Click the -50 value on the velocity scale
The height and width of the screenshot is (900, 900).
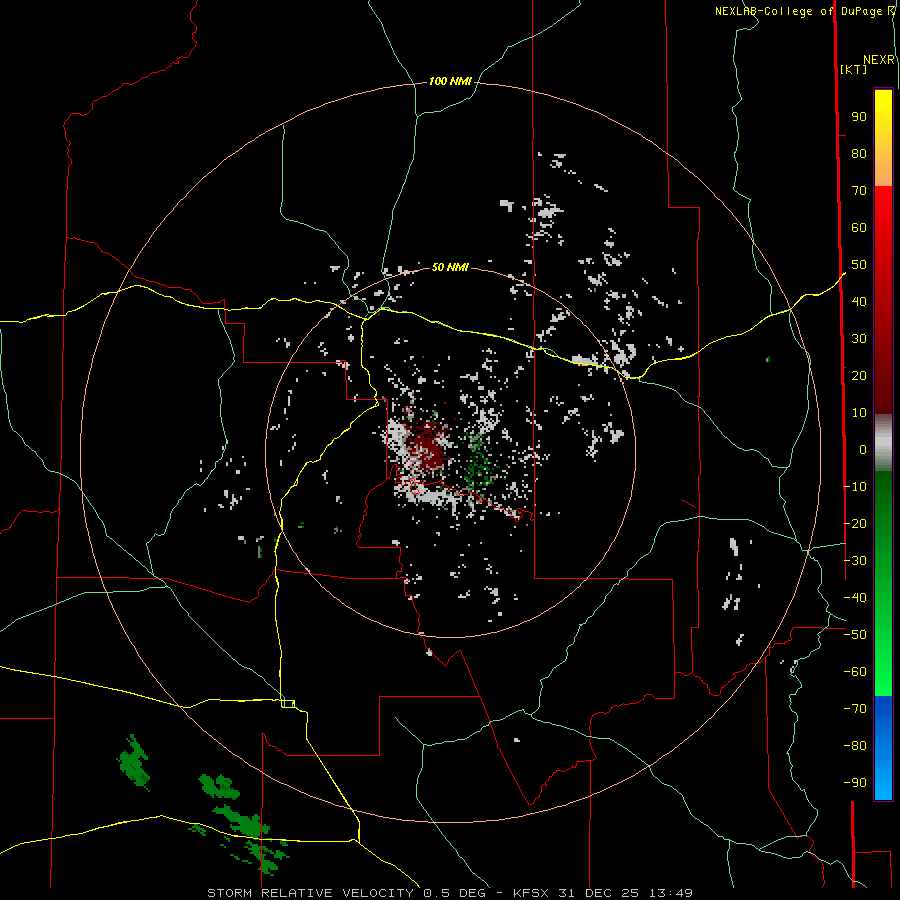(x=855, y=635)
